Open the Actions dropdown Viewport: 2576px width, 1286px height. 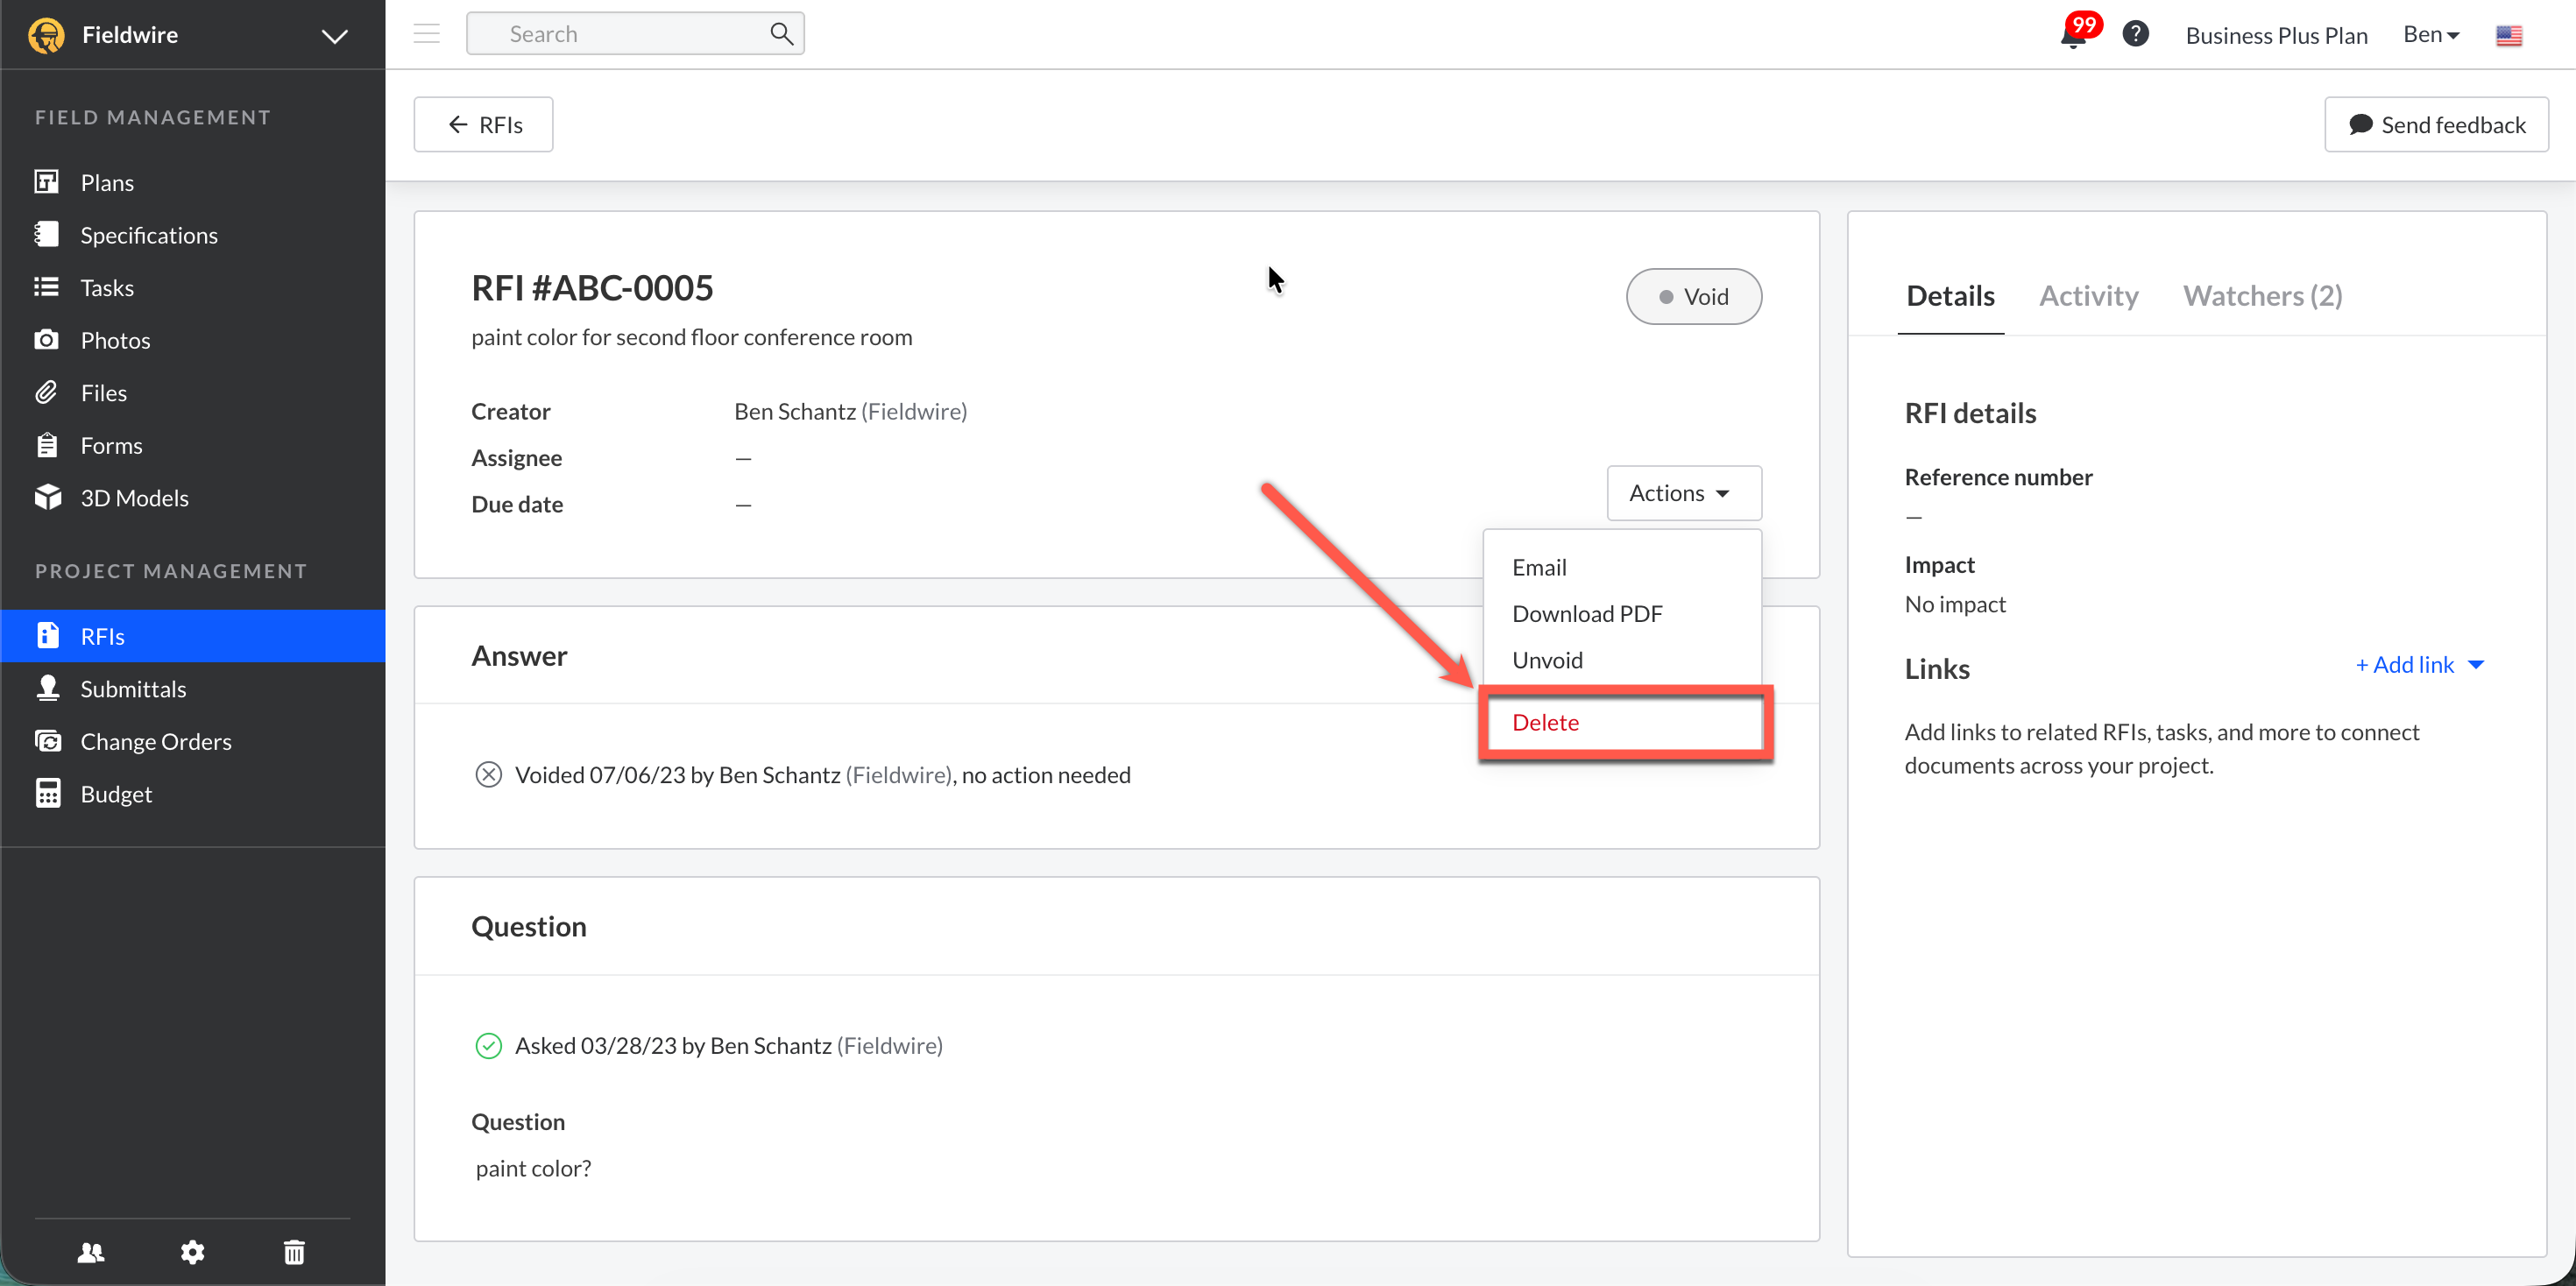click(x=1684, y=493)
